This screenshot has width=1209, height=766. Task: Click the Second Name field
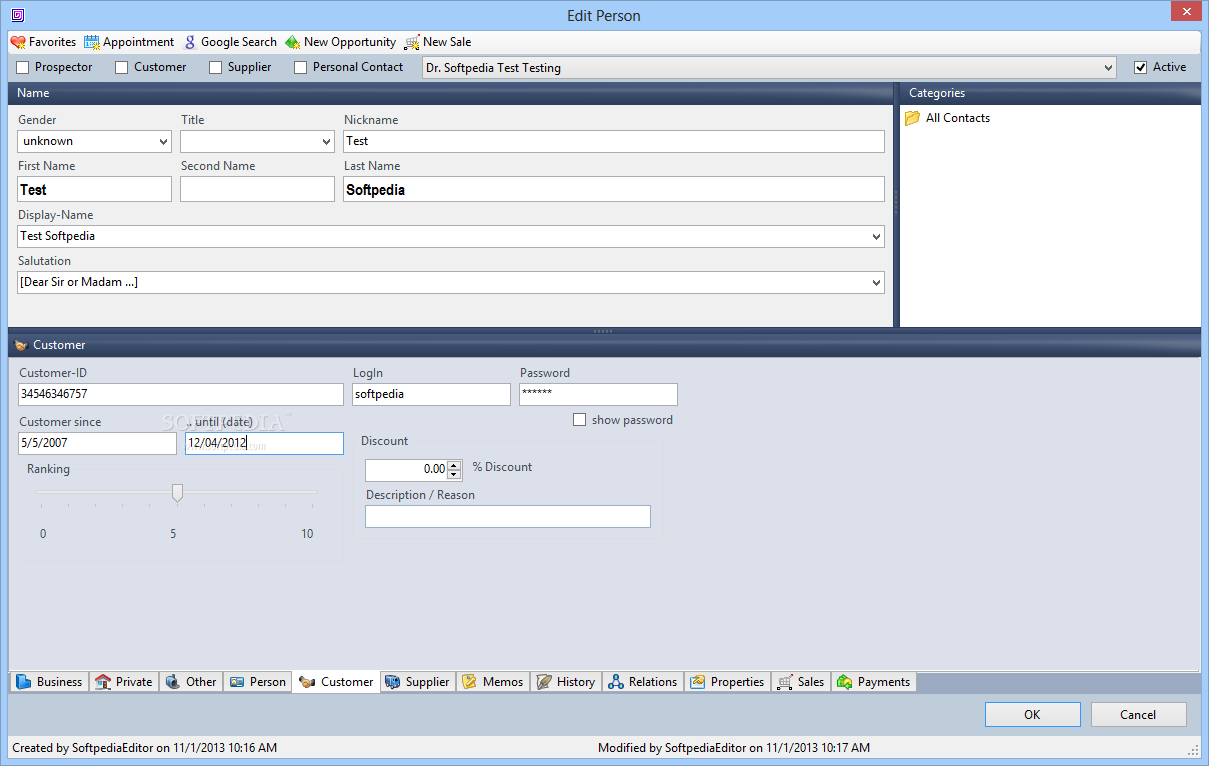[257, 189]
